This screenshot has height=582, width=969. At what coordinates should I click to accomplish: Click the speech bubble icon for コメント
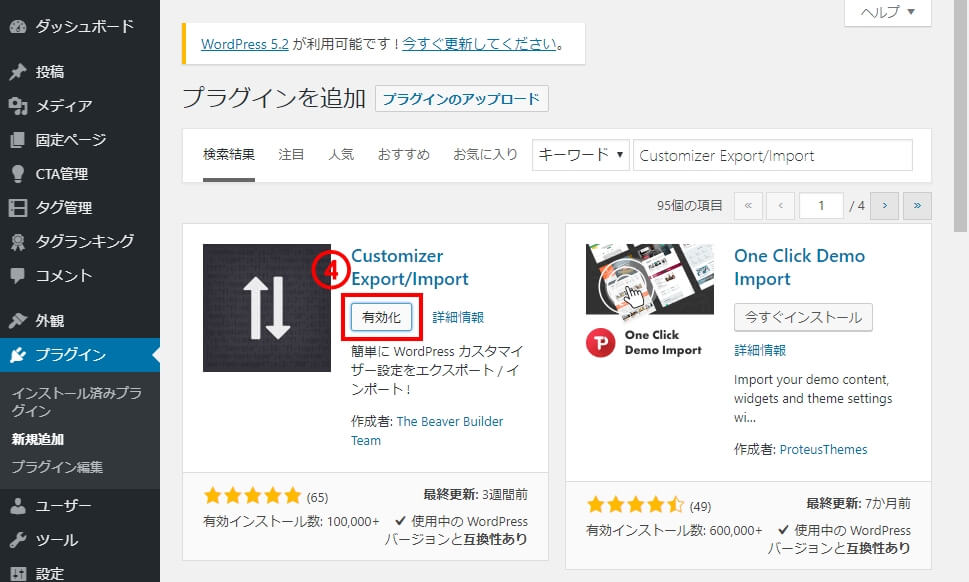tap(18, 276)
